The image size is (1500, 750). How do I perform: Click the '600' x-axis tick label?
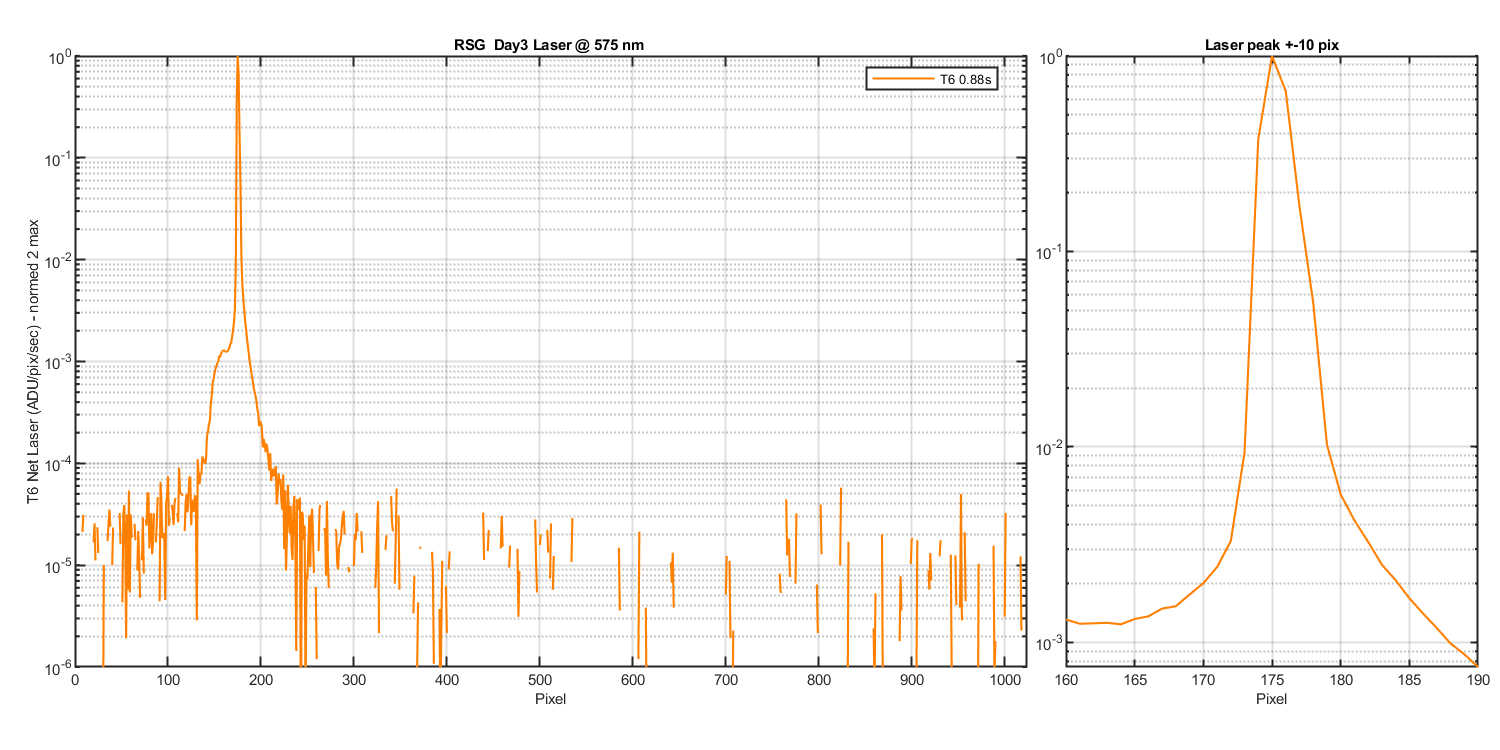(x=633, y=680)
